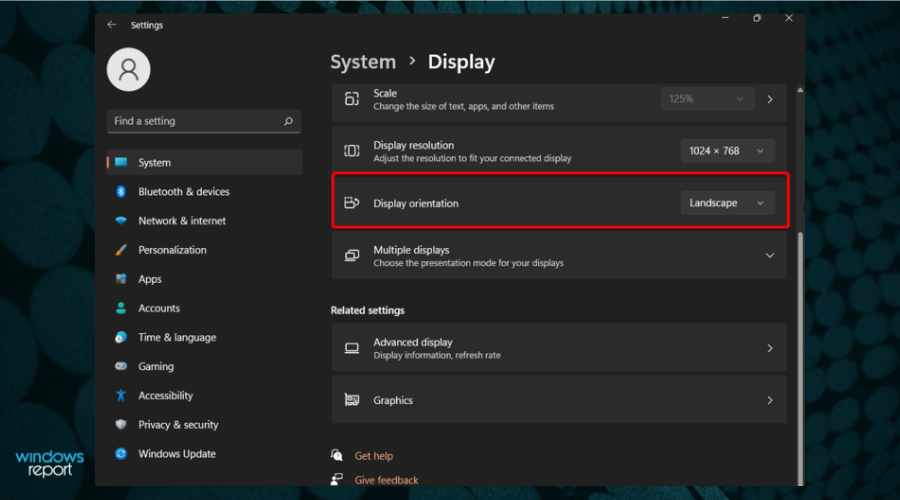Viewport: 900px width, 500px height.
Task: Click the Advanced display laptop icon
Action: pyautogui.click(x=352, y=348)
